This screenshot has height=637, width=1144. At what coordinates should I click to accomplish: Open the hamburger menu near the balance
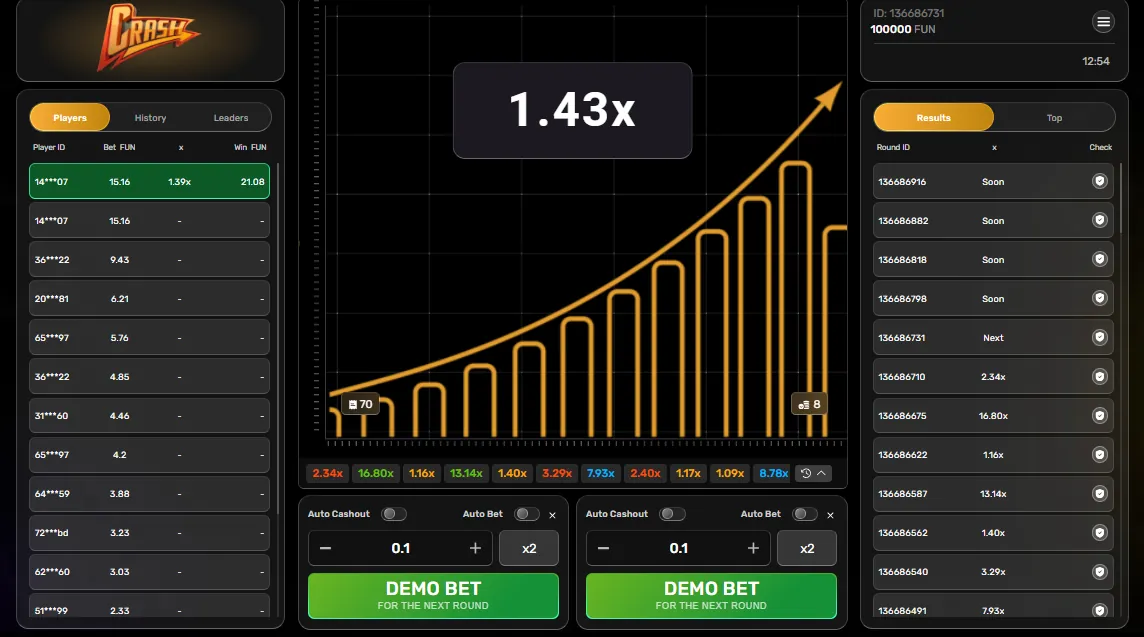(x=1103, y=22)
